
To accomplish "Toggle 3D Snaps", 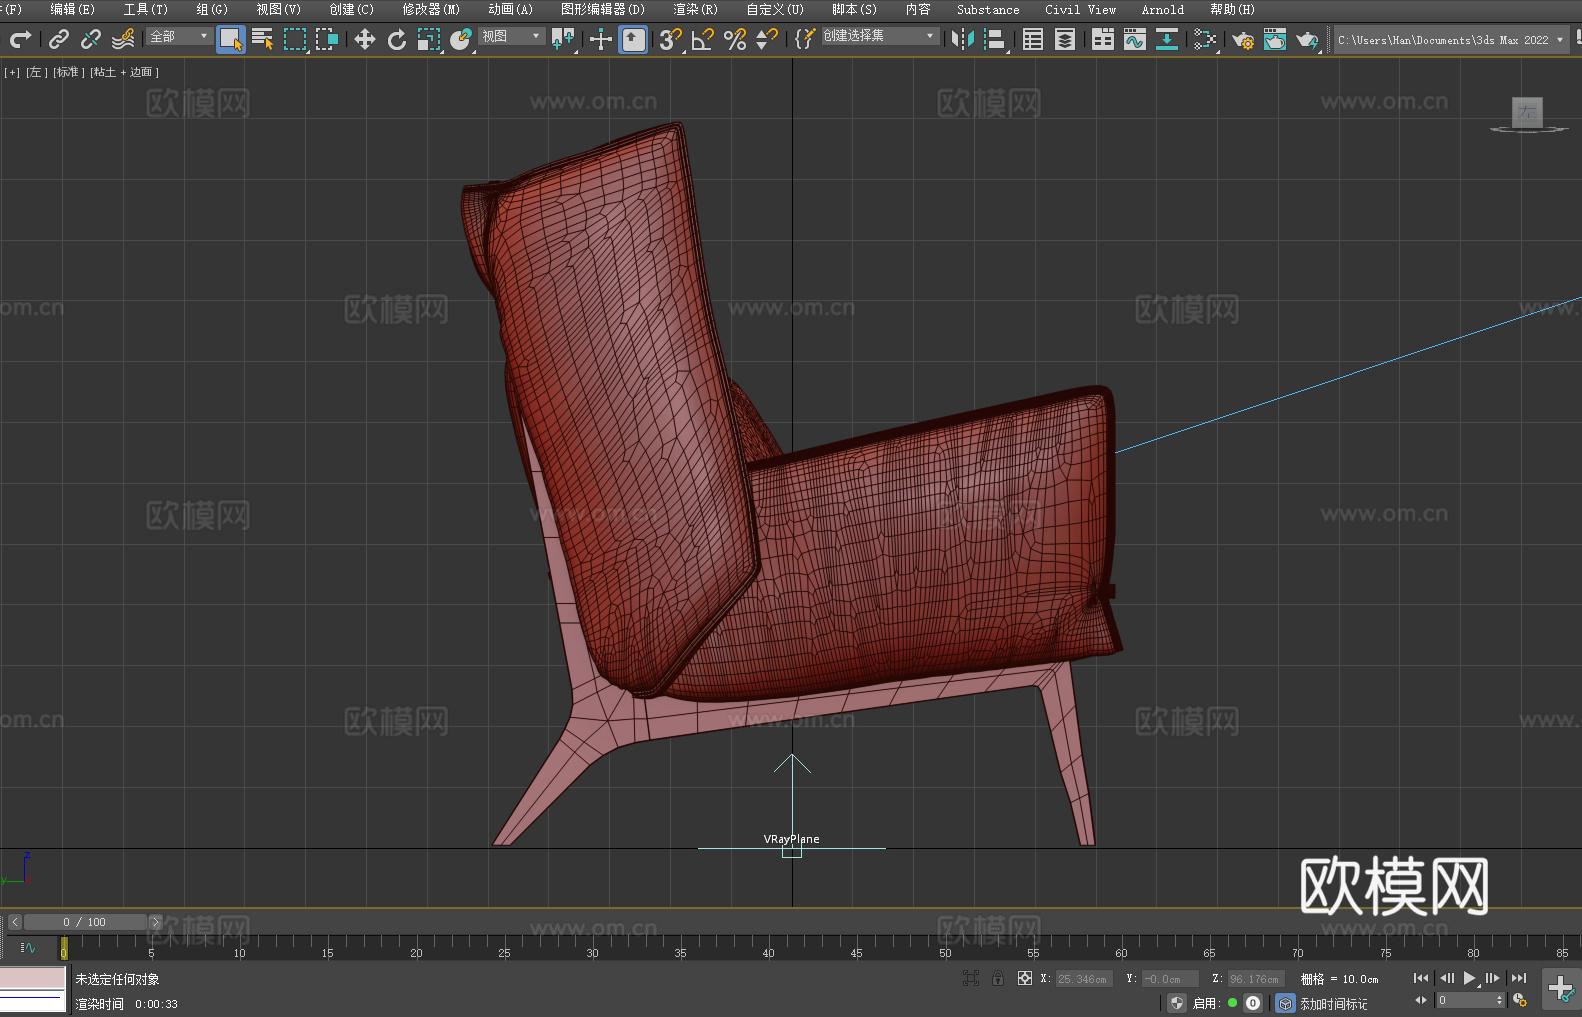I will (671, 39).
